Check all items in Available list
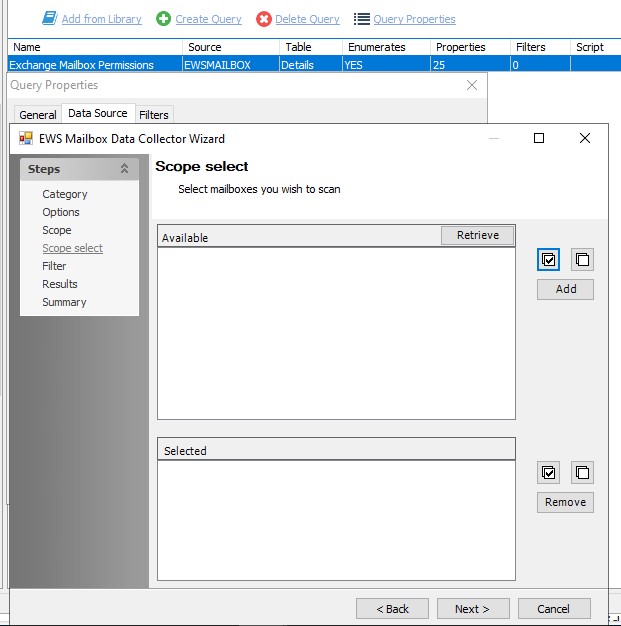 pos(548,260)
